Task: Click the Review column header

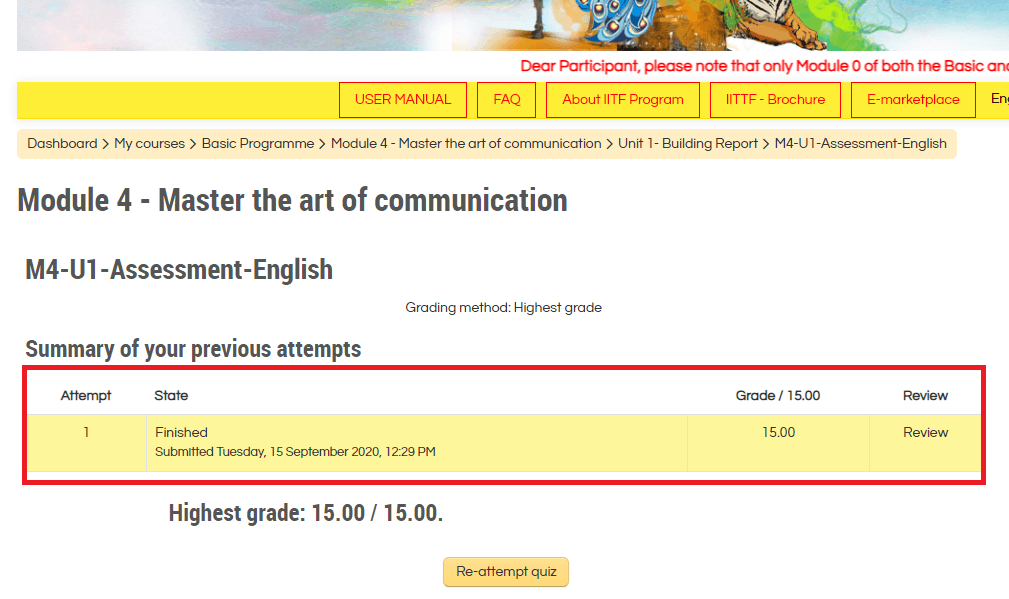Action: (925, 396)
